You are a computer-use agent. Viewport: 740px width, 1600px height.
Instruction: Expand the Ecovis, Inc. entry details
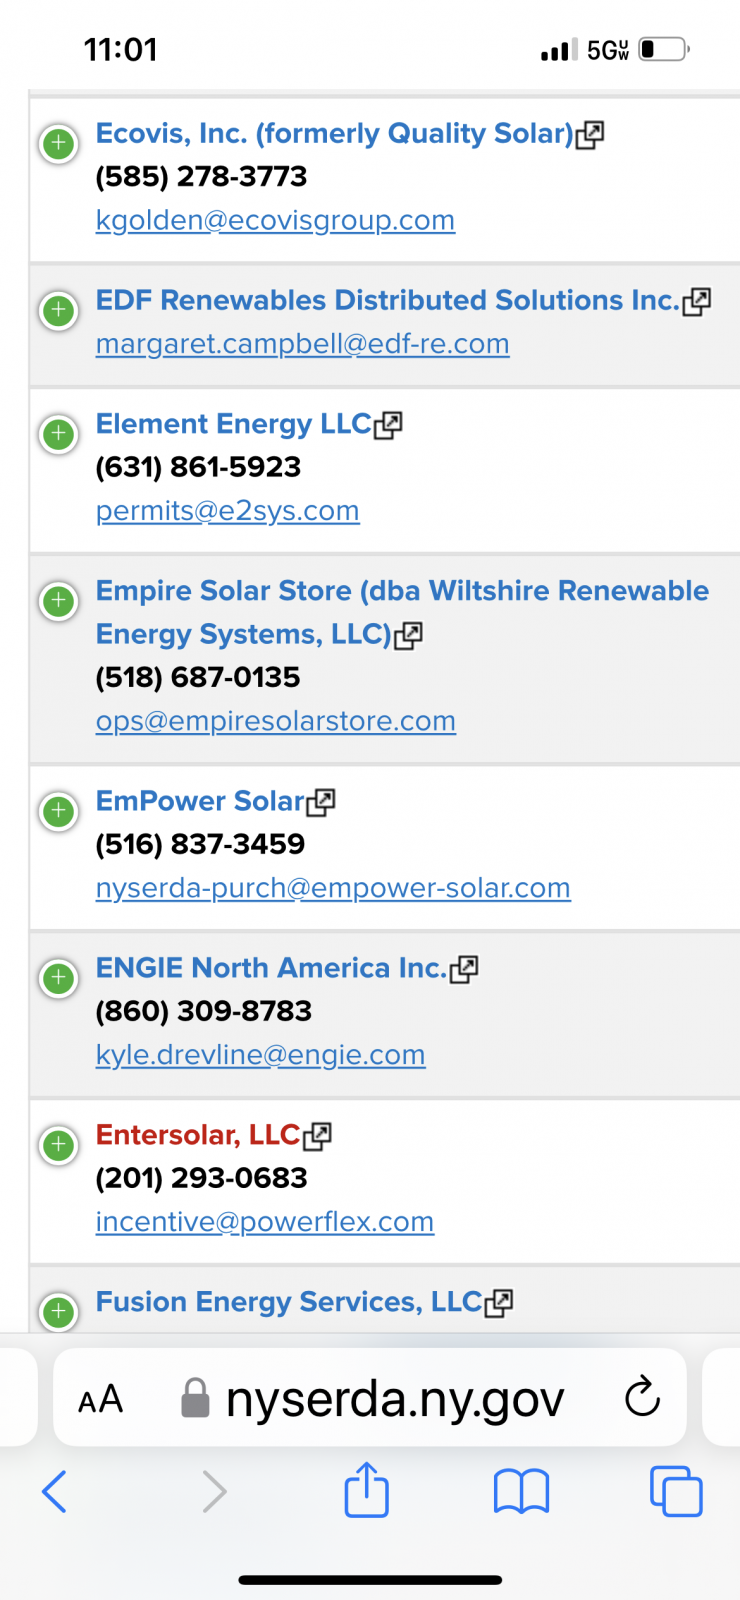coord(58,144)
